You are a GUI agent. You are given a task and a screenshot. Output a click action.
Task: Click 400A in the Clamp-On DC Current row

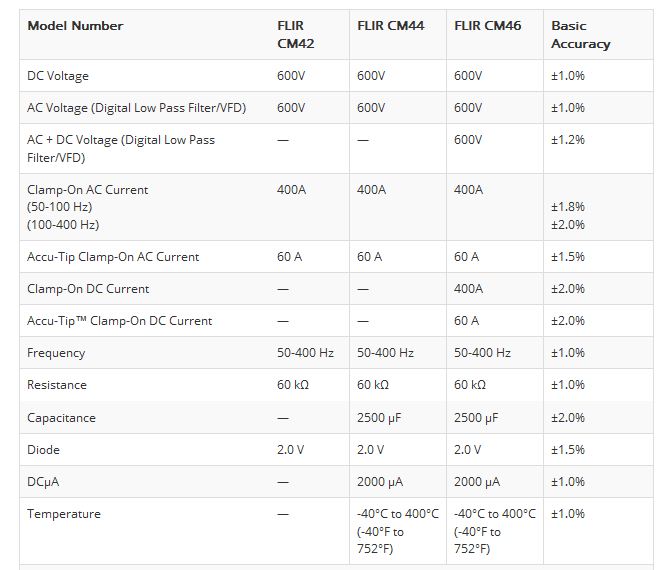pos(468,289)
